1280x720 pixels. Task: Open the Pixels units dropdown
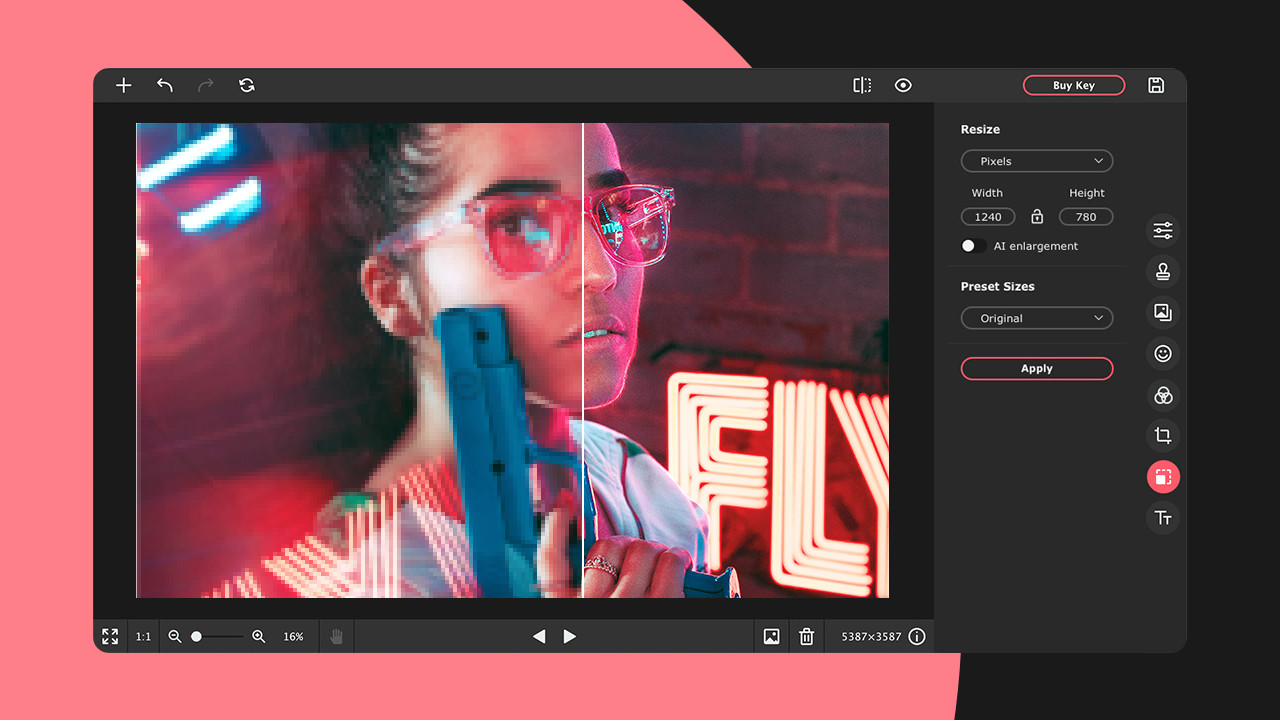(1036, 161)
